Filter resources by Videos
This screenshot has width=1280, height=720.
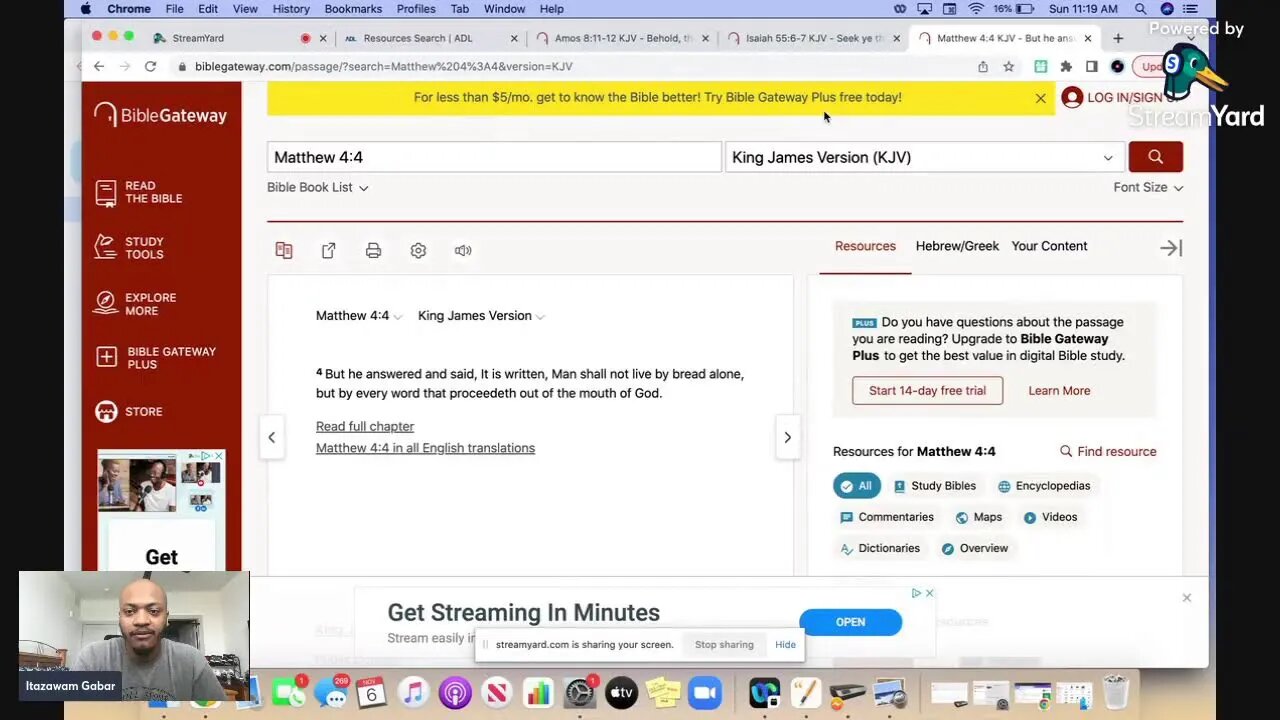[1050, 517]
